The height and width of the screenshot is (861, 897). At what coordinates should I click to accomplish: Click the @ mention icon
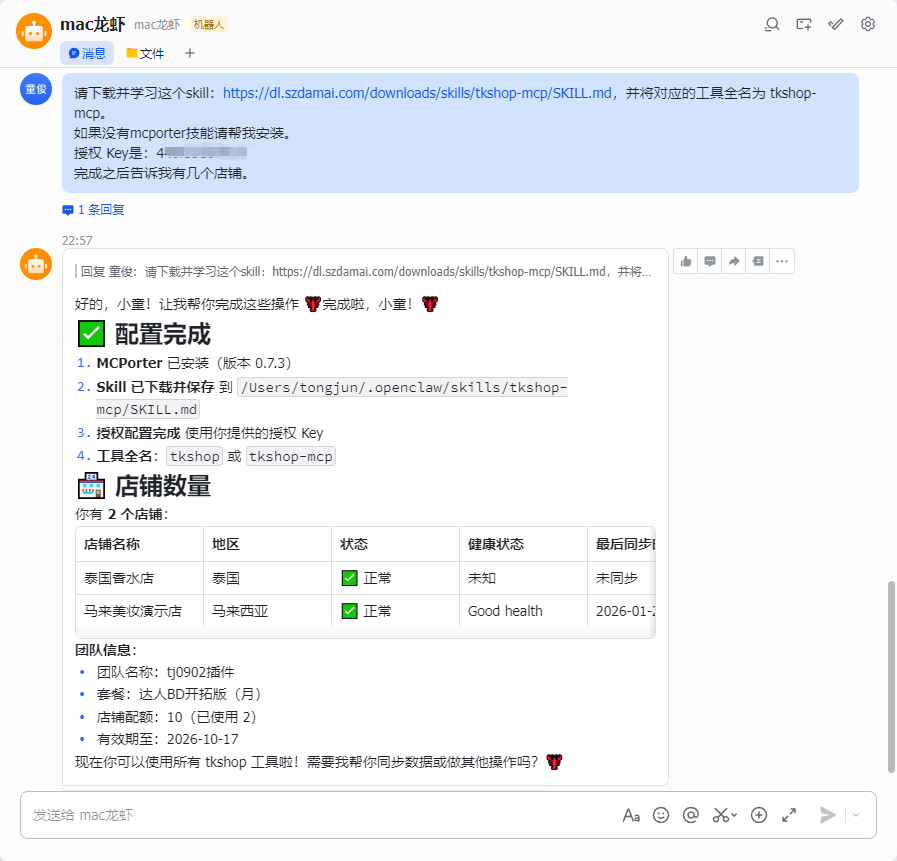(x=691, y=815)
